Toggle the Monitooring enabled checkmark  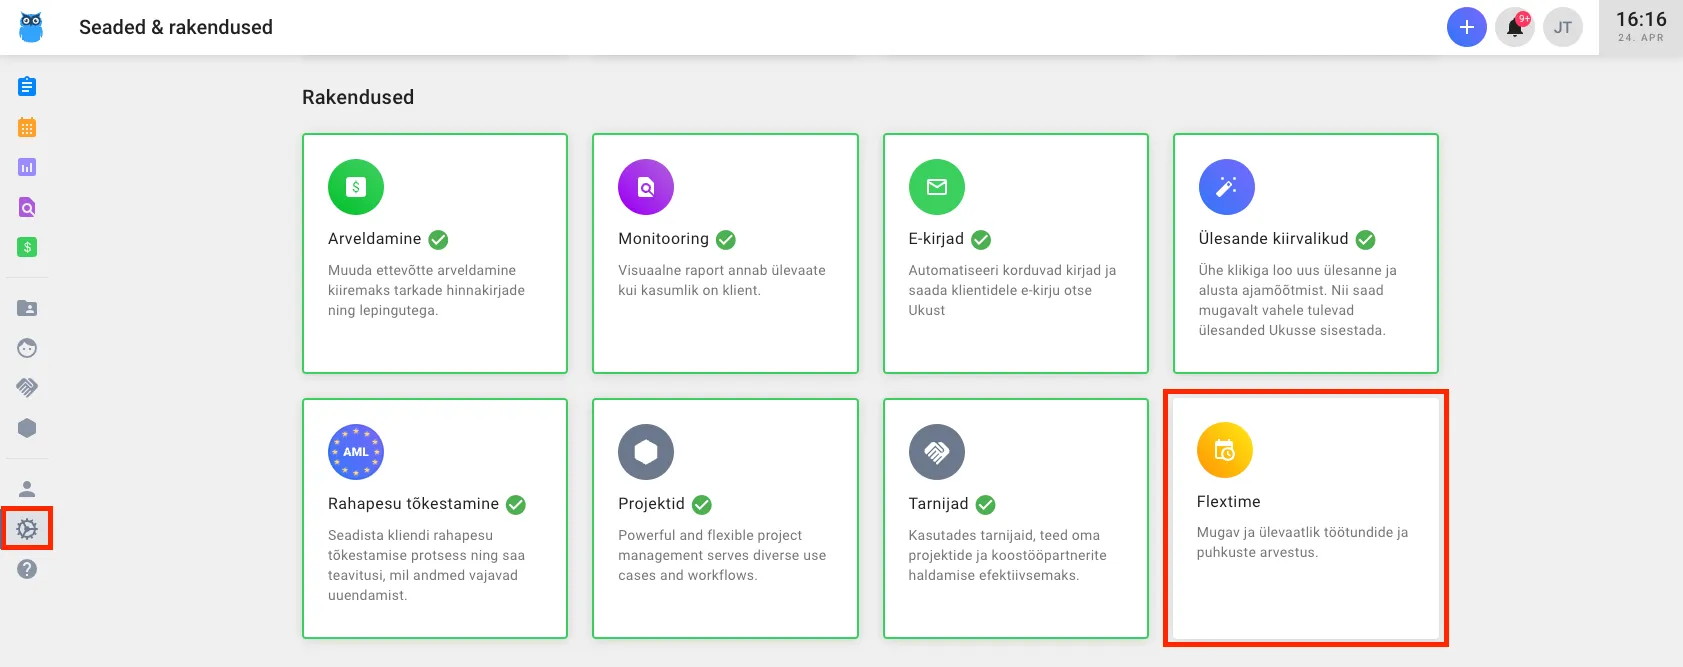click(x=726, y=239)
